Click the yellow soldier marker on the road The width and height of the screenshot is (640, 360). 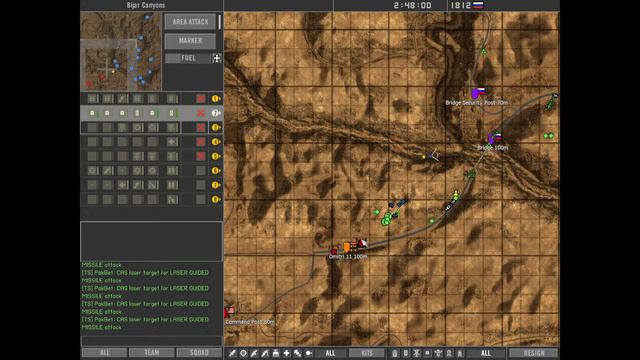[456, 195]
